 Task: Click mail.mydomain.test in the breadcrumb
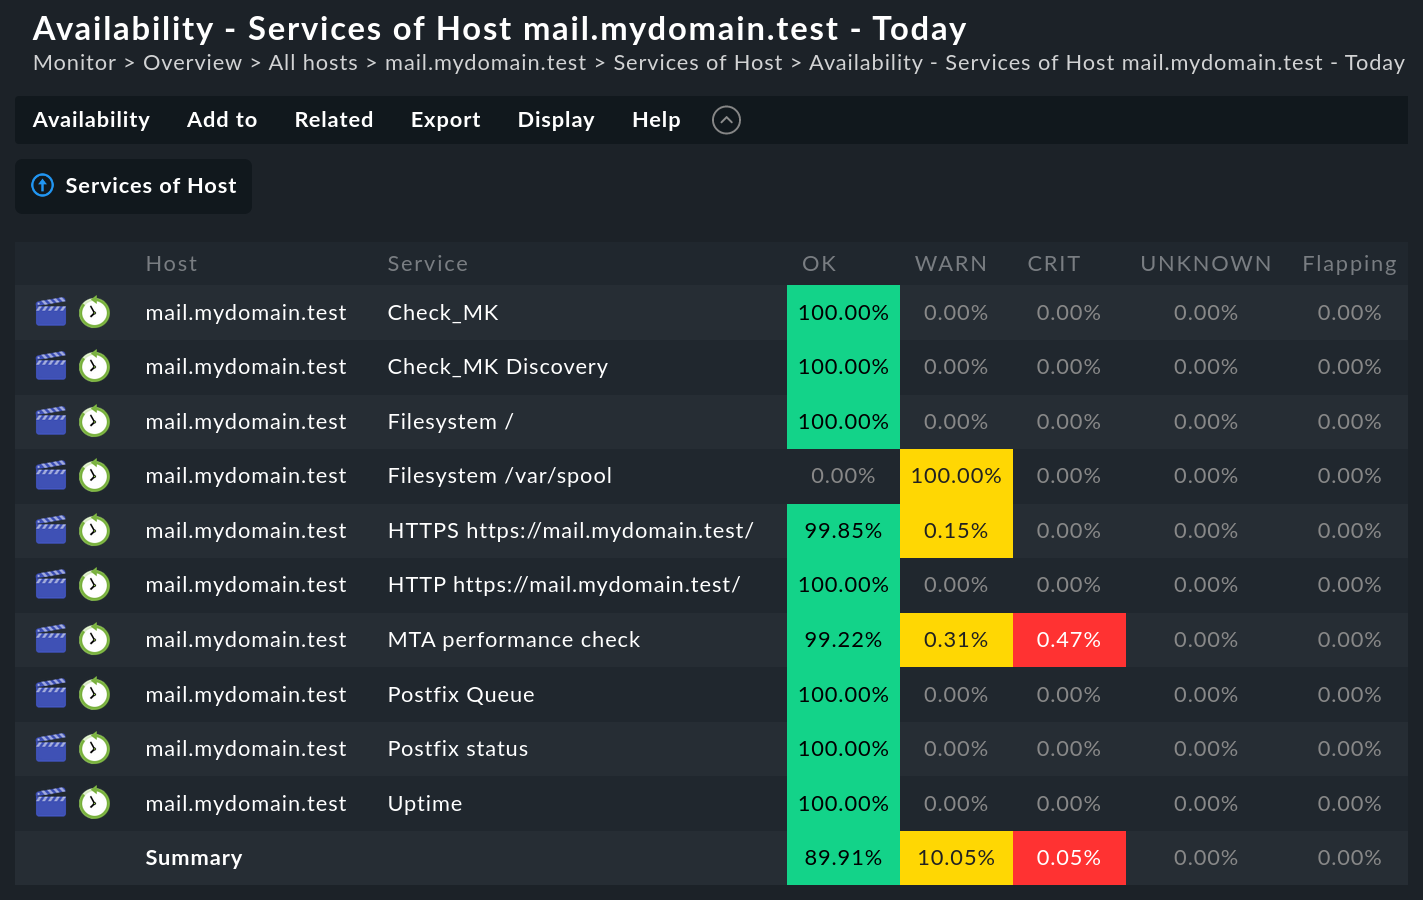486,62
